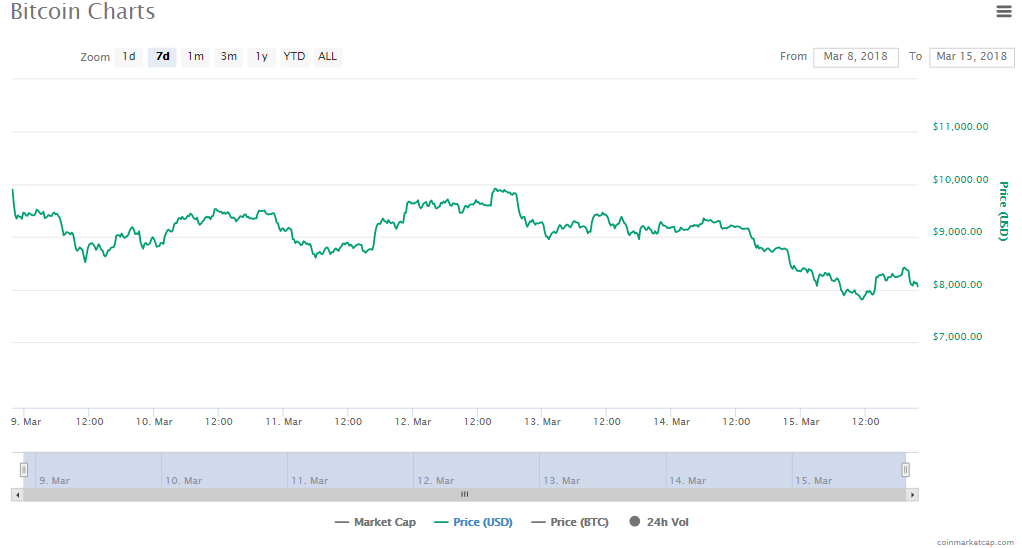Show ALL time zoom range

(x=327, y=57)
